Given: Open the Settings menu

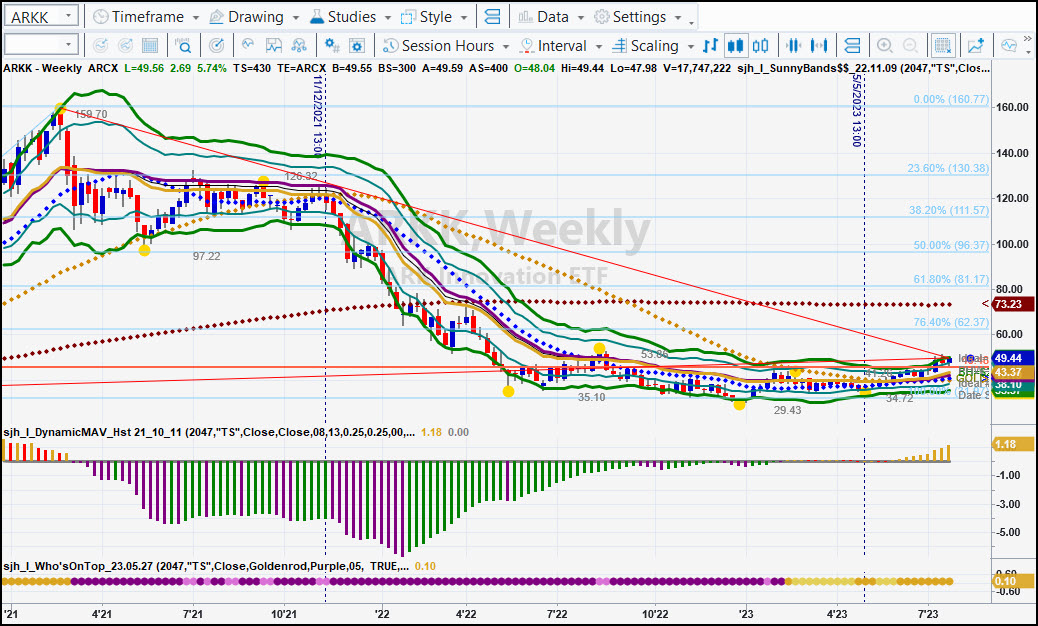Looking at the screenshot, I should click(637, 17).
